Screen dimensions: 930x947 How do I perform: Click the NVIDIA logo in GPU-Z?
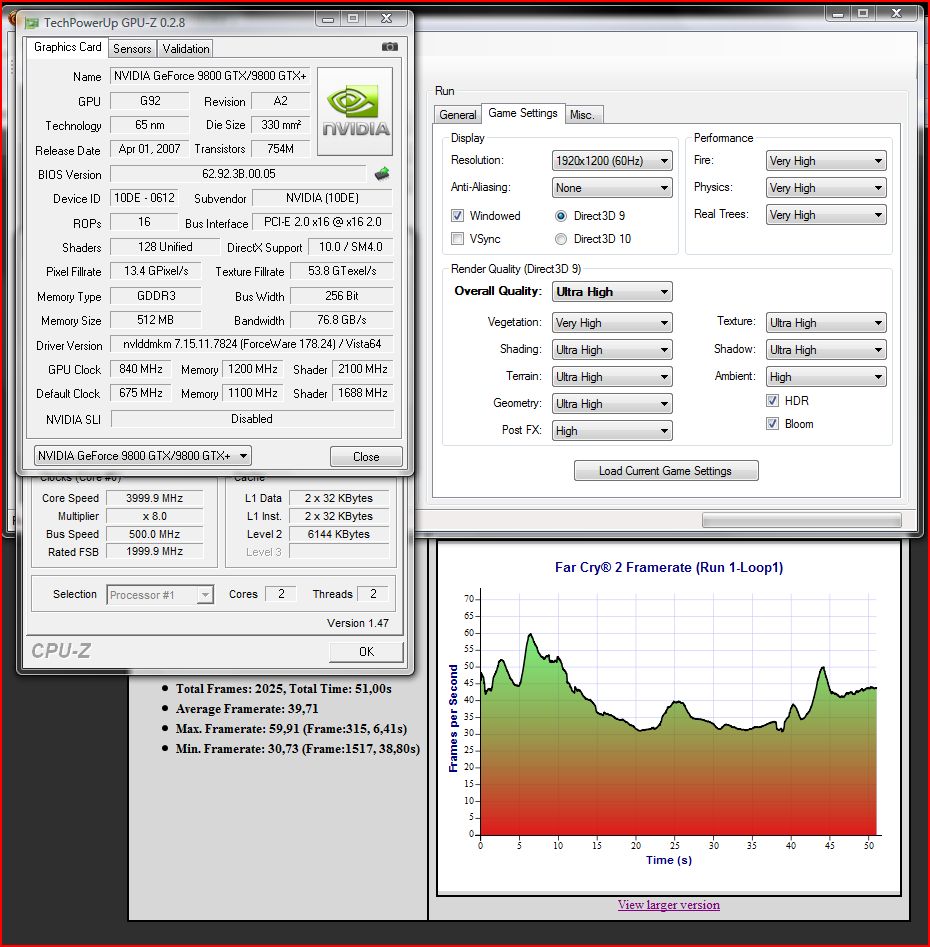pyautogui.click(x=355, y=111)
